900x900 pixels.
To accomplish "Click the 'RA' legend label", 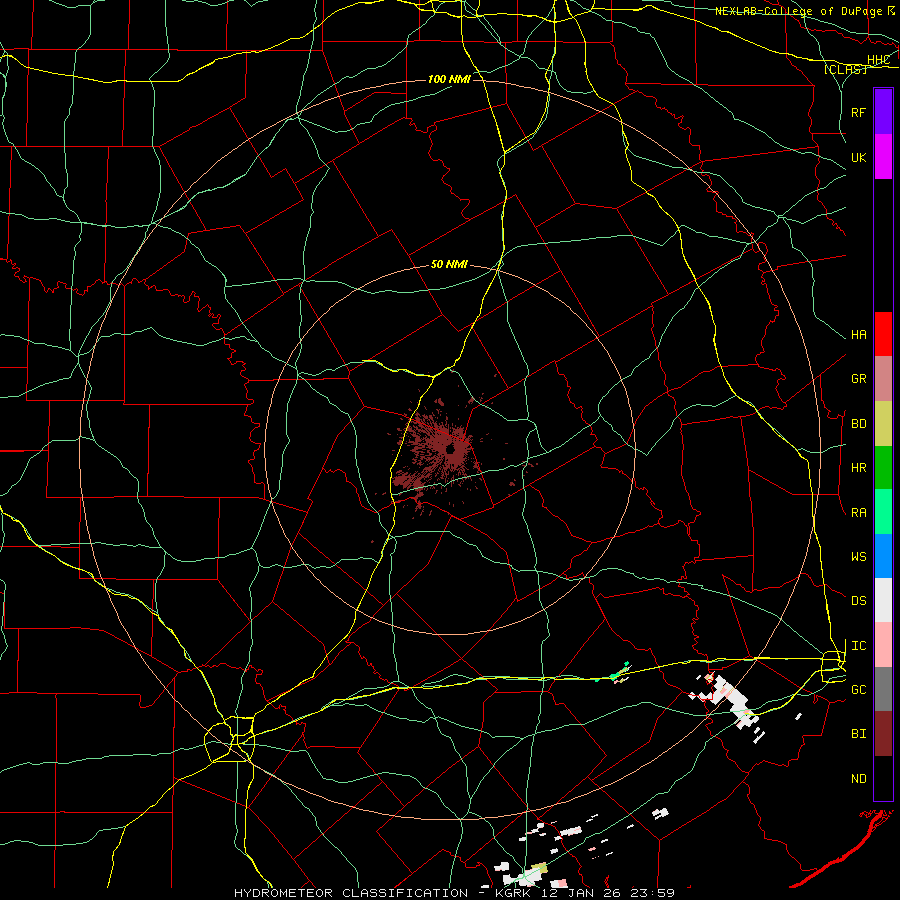I will pos(859,513).
